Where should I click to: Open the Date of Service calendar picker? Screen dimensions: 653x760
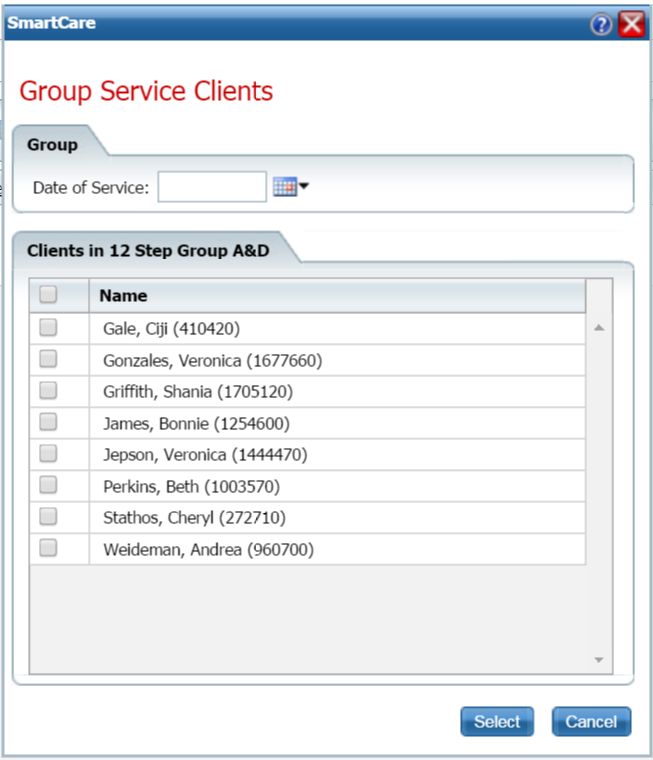pos(289,187)
